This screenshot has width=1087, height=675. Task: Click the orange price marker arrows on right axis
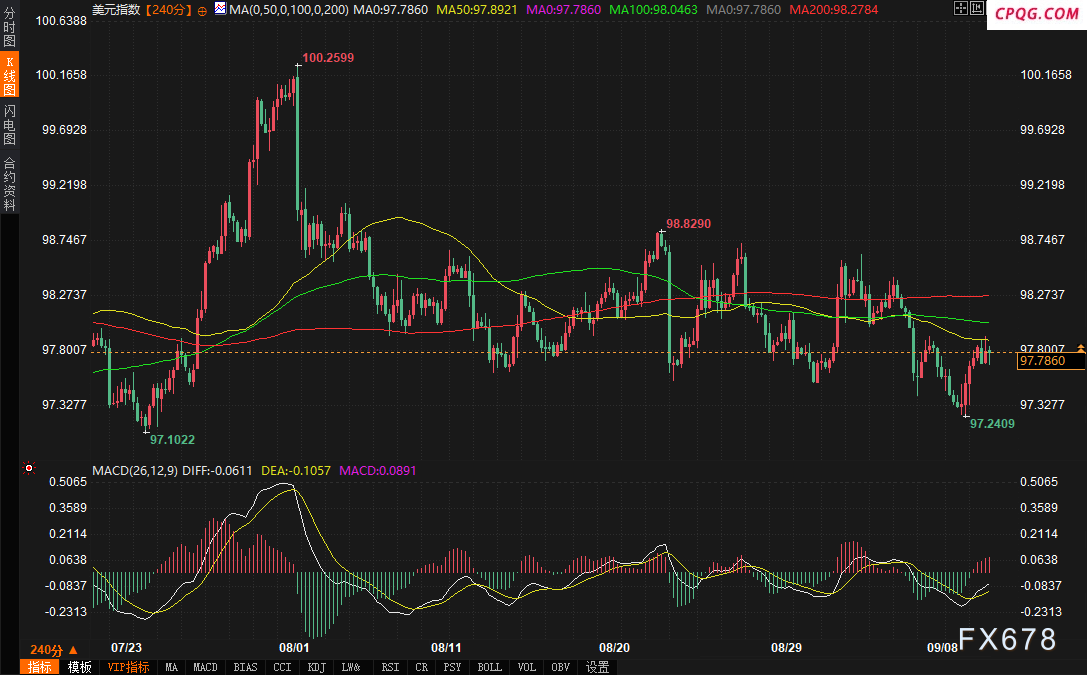pos(1081,348)
